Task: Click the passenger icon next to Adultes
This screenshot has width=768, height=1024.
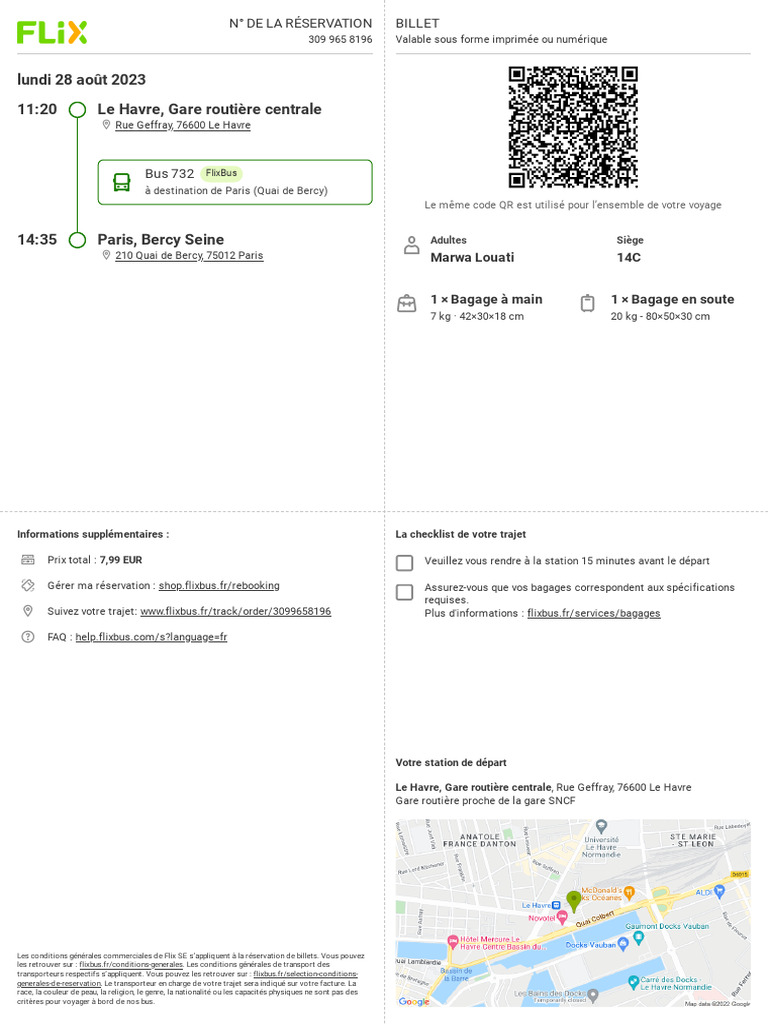Action: pos(411,246)
